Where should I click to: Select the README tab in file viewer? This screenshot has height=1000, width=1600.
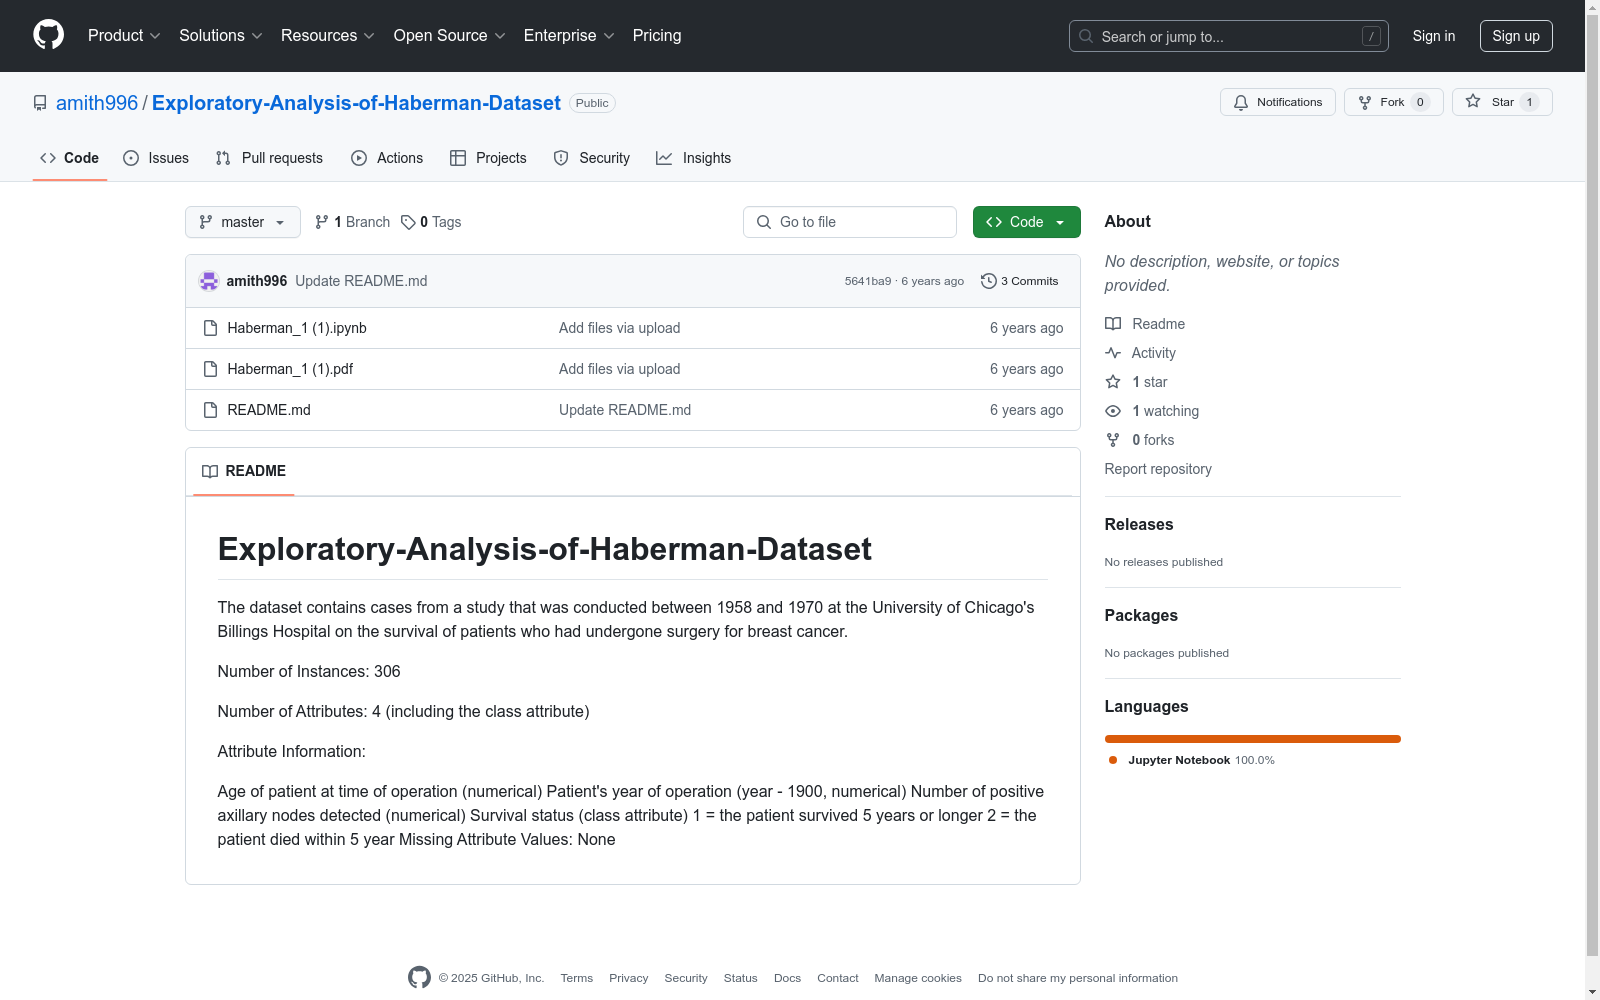coord(244,471)
